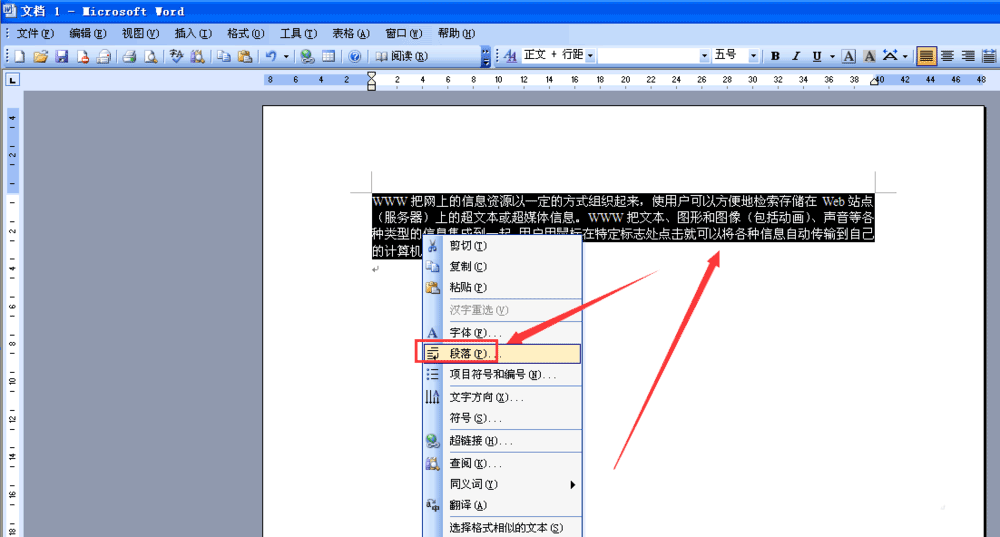Choose 复制(C) in context menu

coord(503,267)
